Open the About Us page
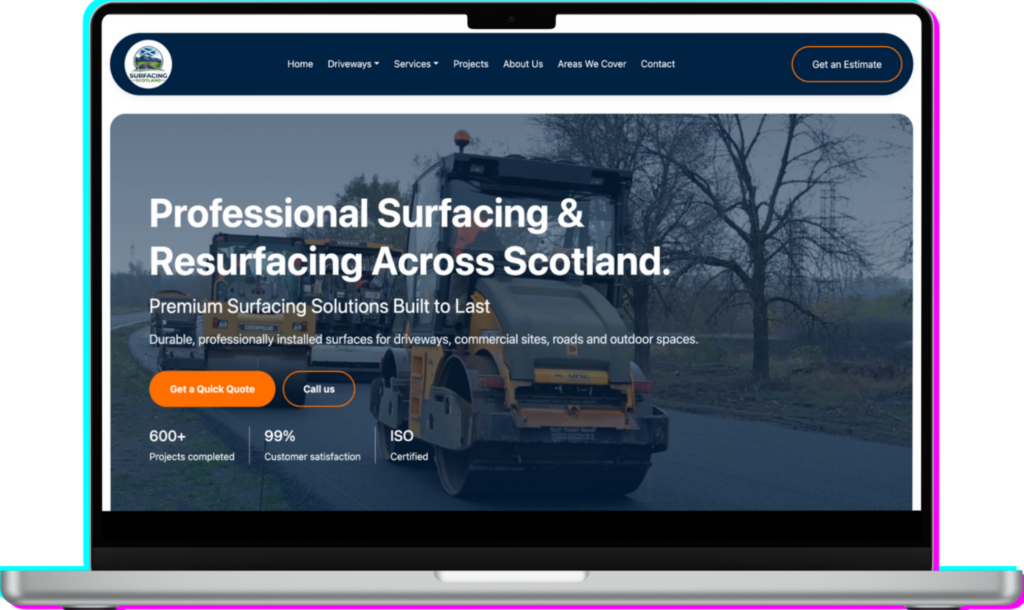 click(523, 64)
